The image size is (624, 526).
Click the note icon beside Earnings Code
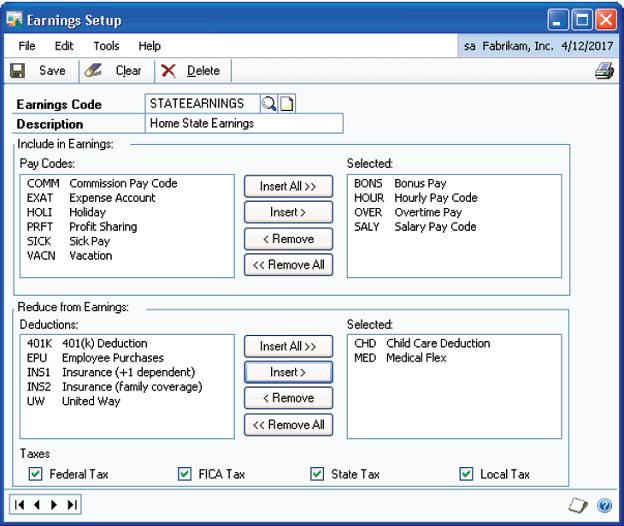point(287,103)
